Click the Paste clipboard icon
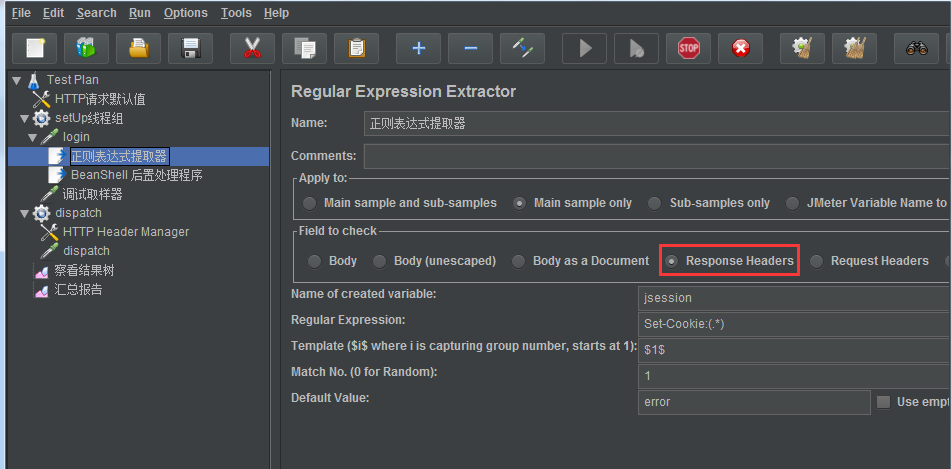 pyautogui.click(x=357, y=49)
